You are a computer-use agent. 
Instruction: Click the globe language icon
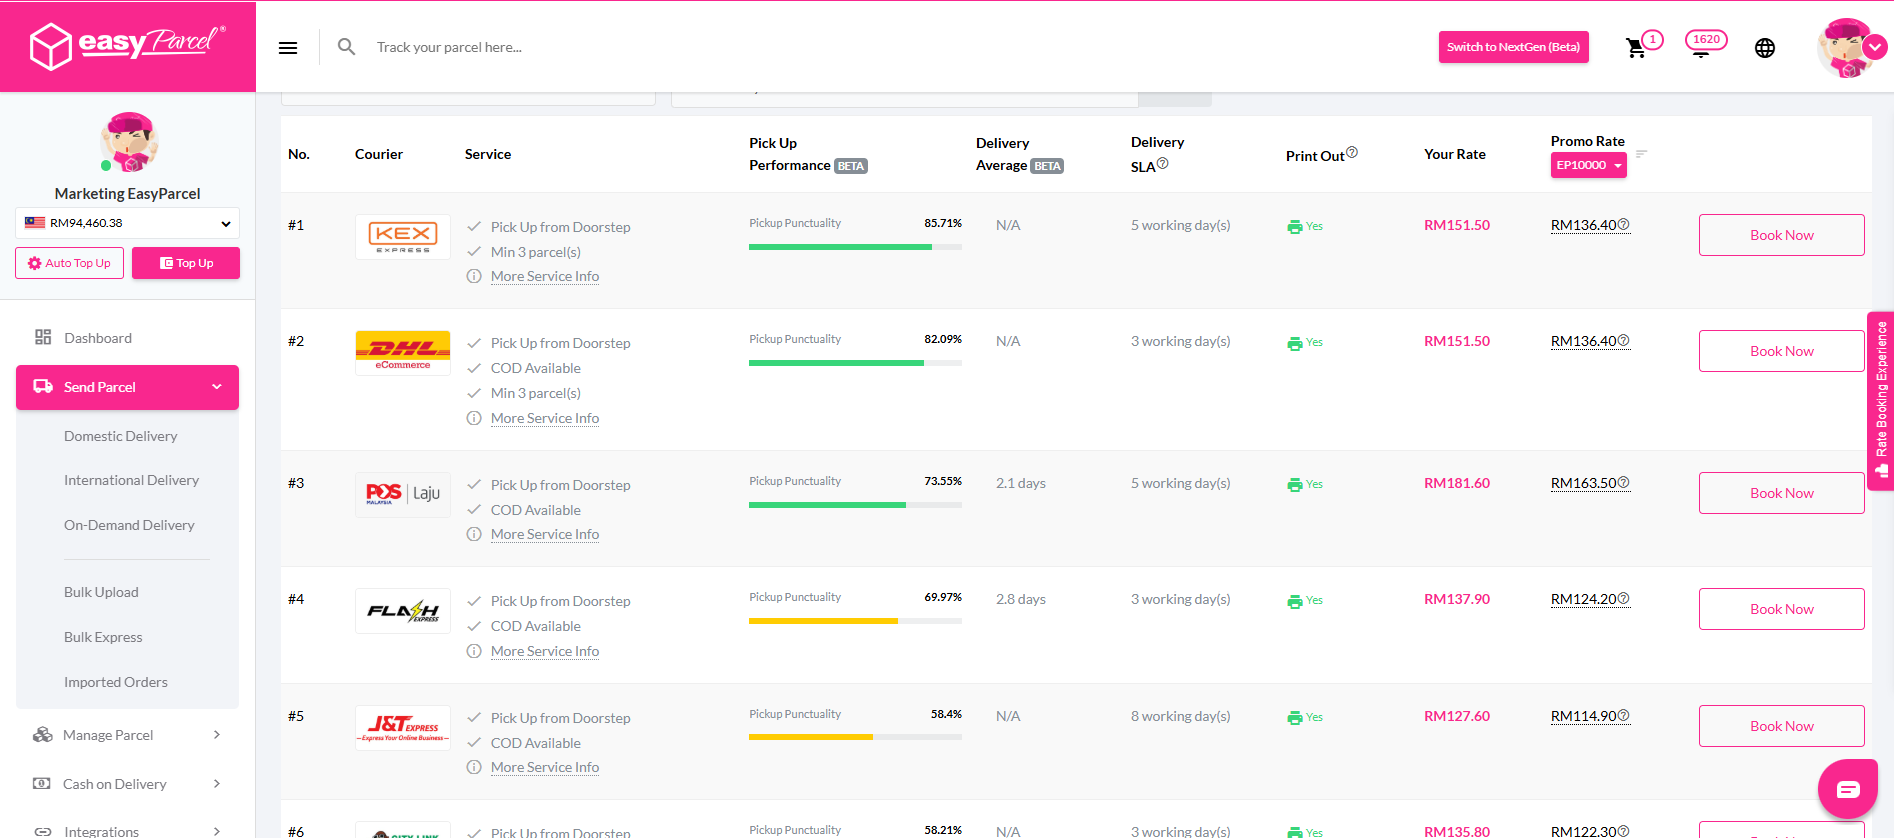coord(1765,48)
